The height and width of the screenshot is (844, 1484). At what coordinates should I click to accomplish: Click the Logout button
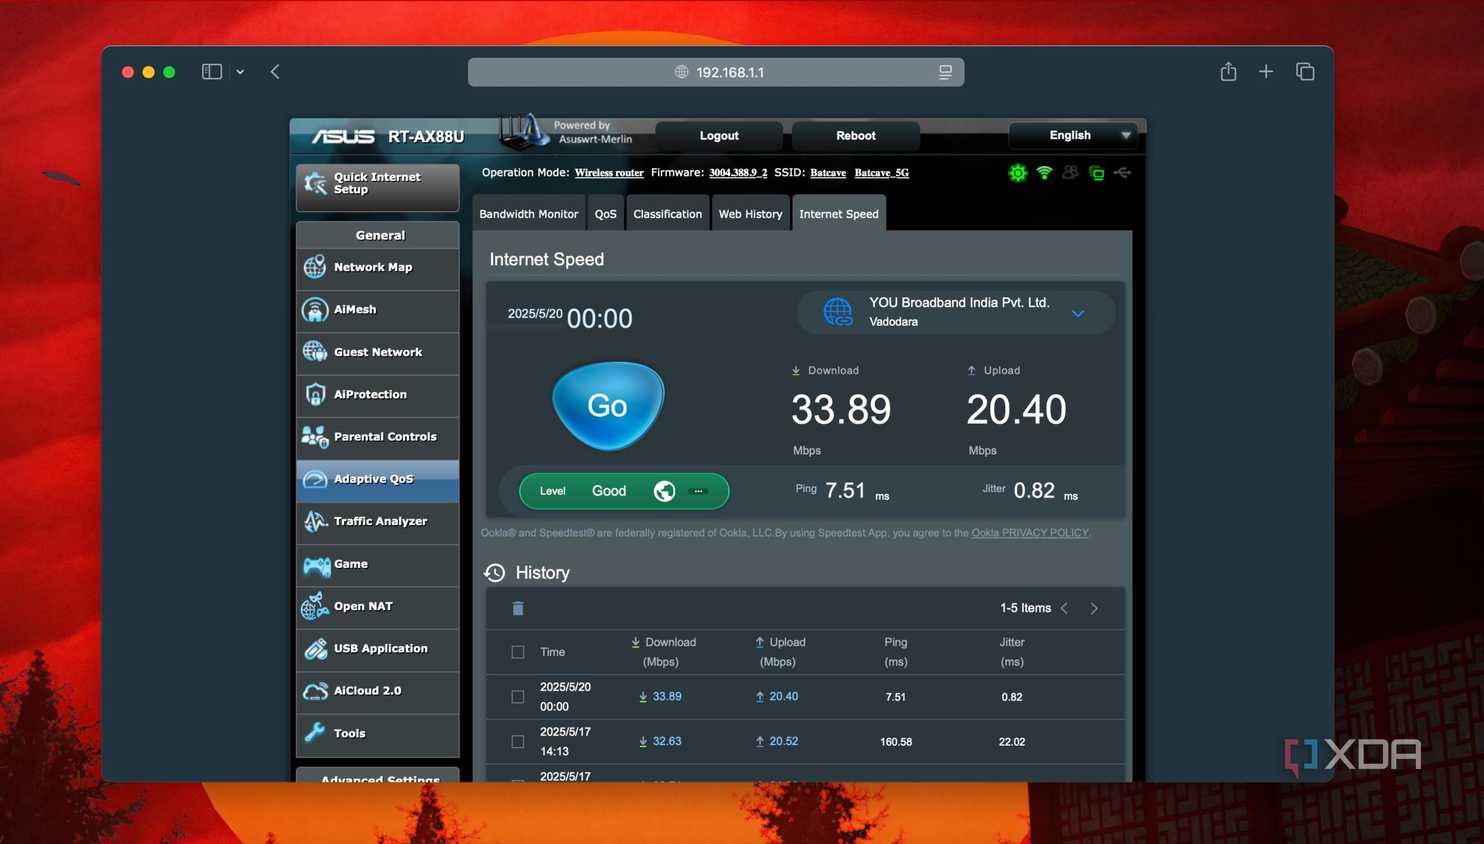pyautogui.click(x=719, y=136)
